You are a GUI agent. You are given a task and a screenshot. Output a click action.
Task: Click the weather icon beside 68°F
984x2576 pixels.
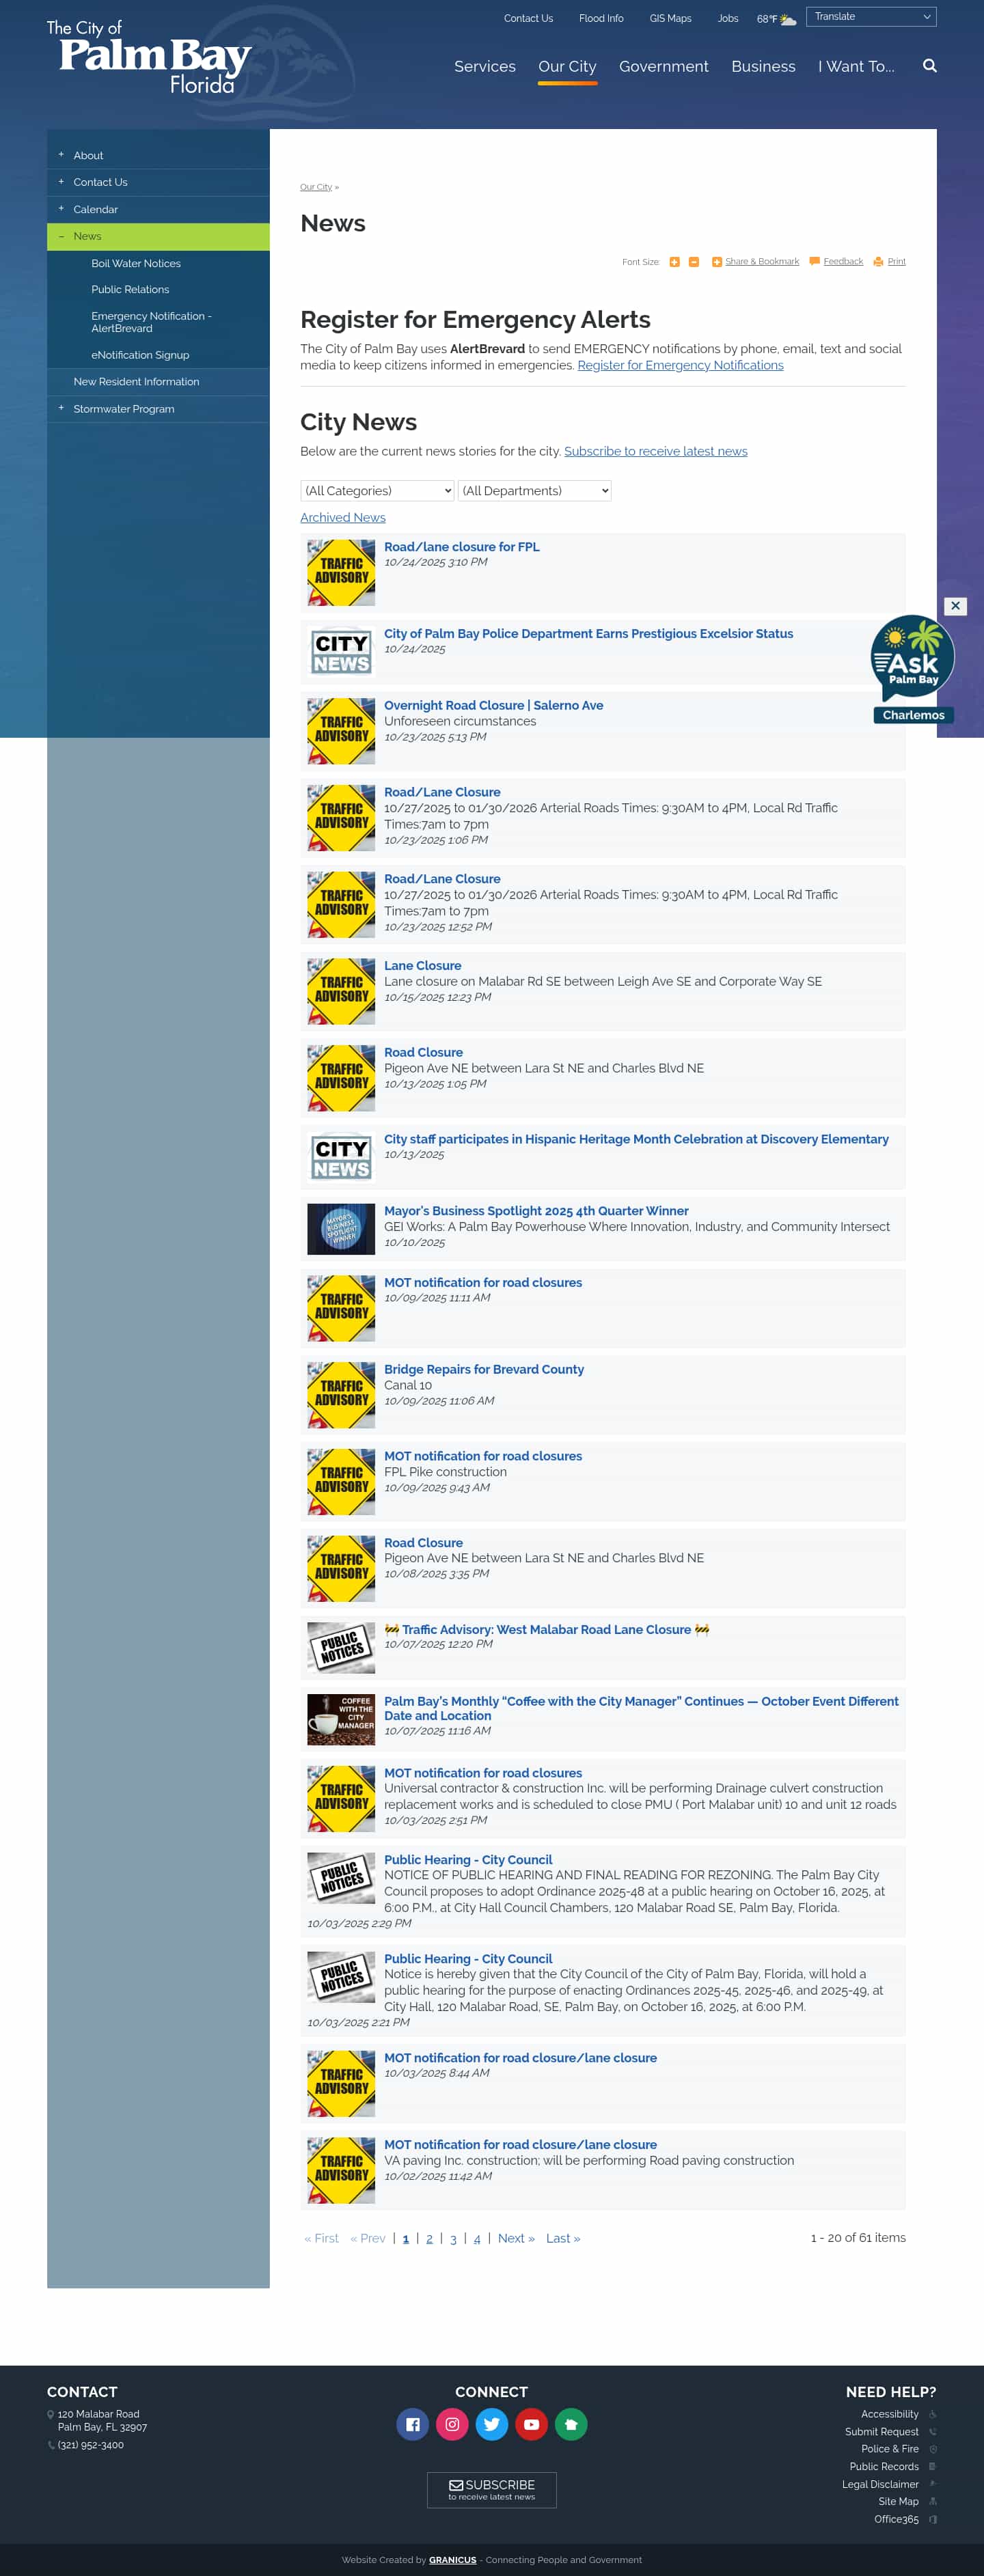pos(788,19)
